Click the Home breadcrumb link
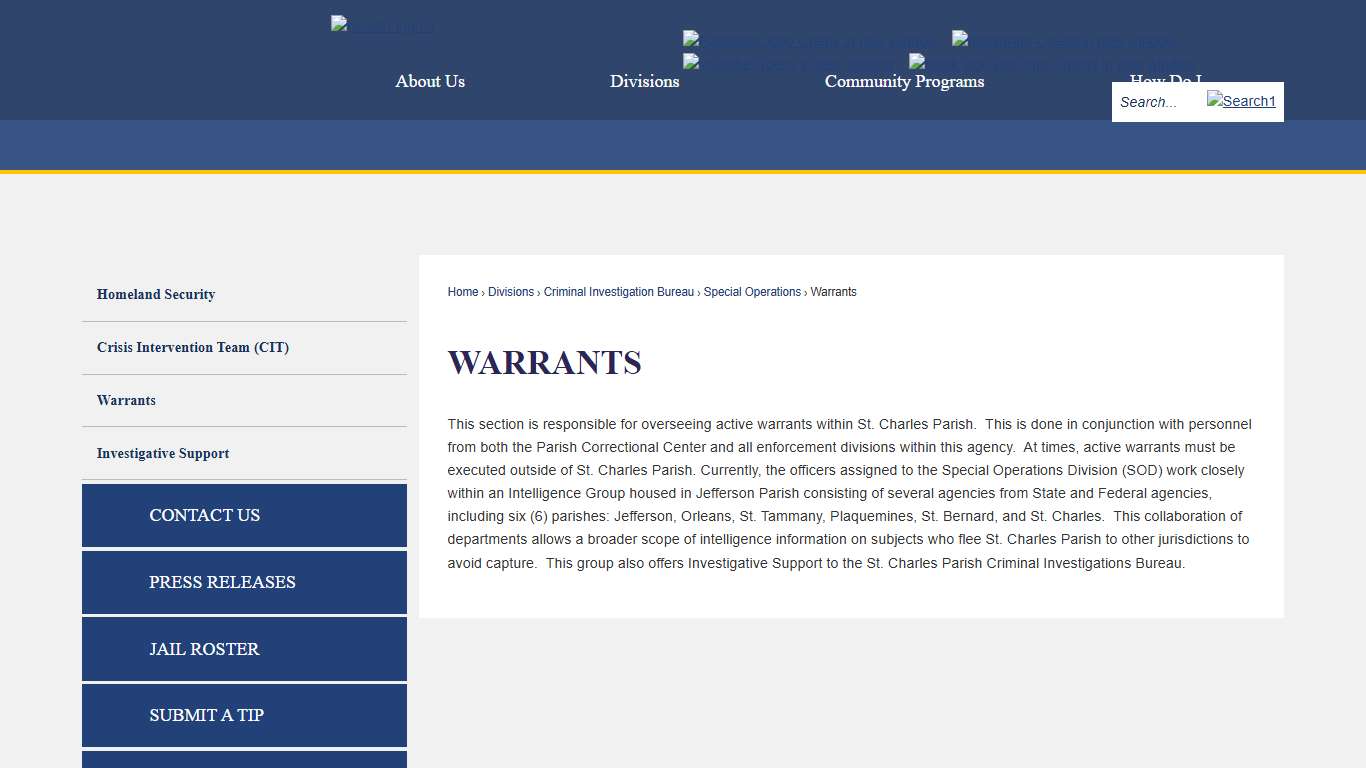The width and height of the screenshot is (1366, 768). [462, 291]
